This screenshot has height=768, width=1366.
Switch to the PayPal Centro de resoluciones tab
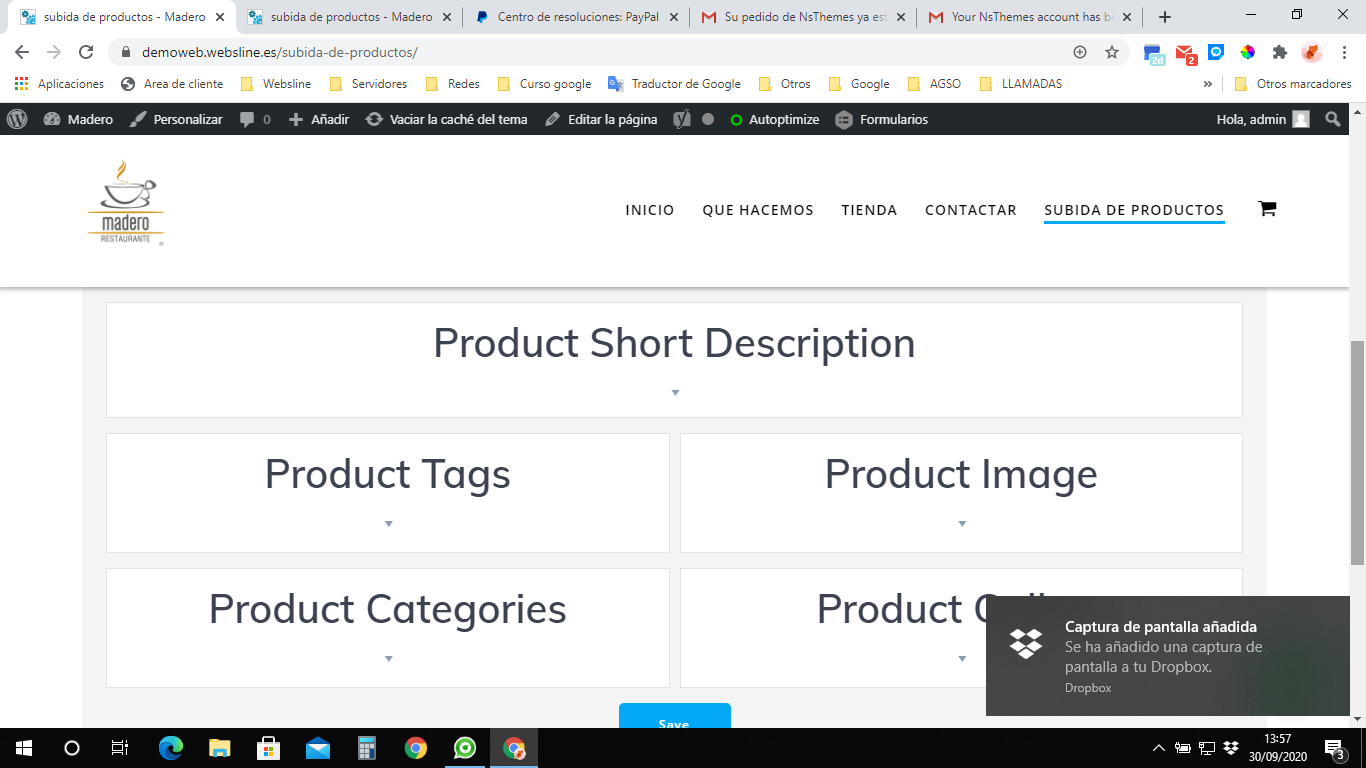[575, 17]
